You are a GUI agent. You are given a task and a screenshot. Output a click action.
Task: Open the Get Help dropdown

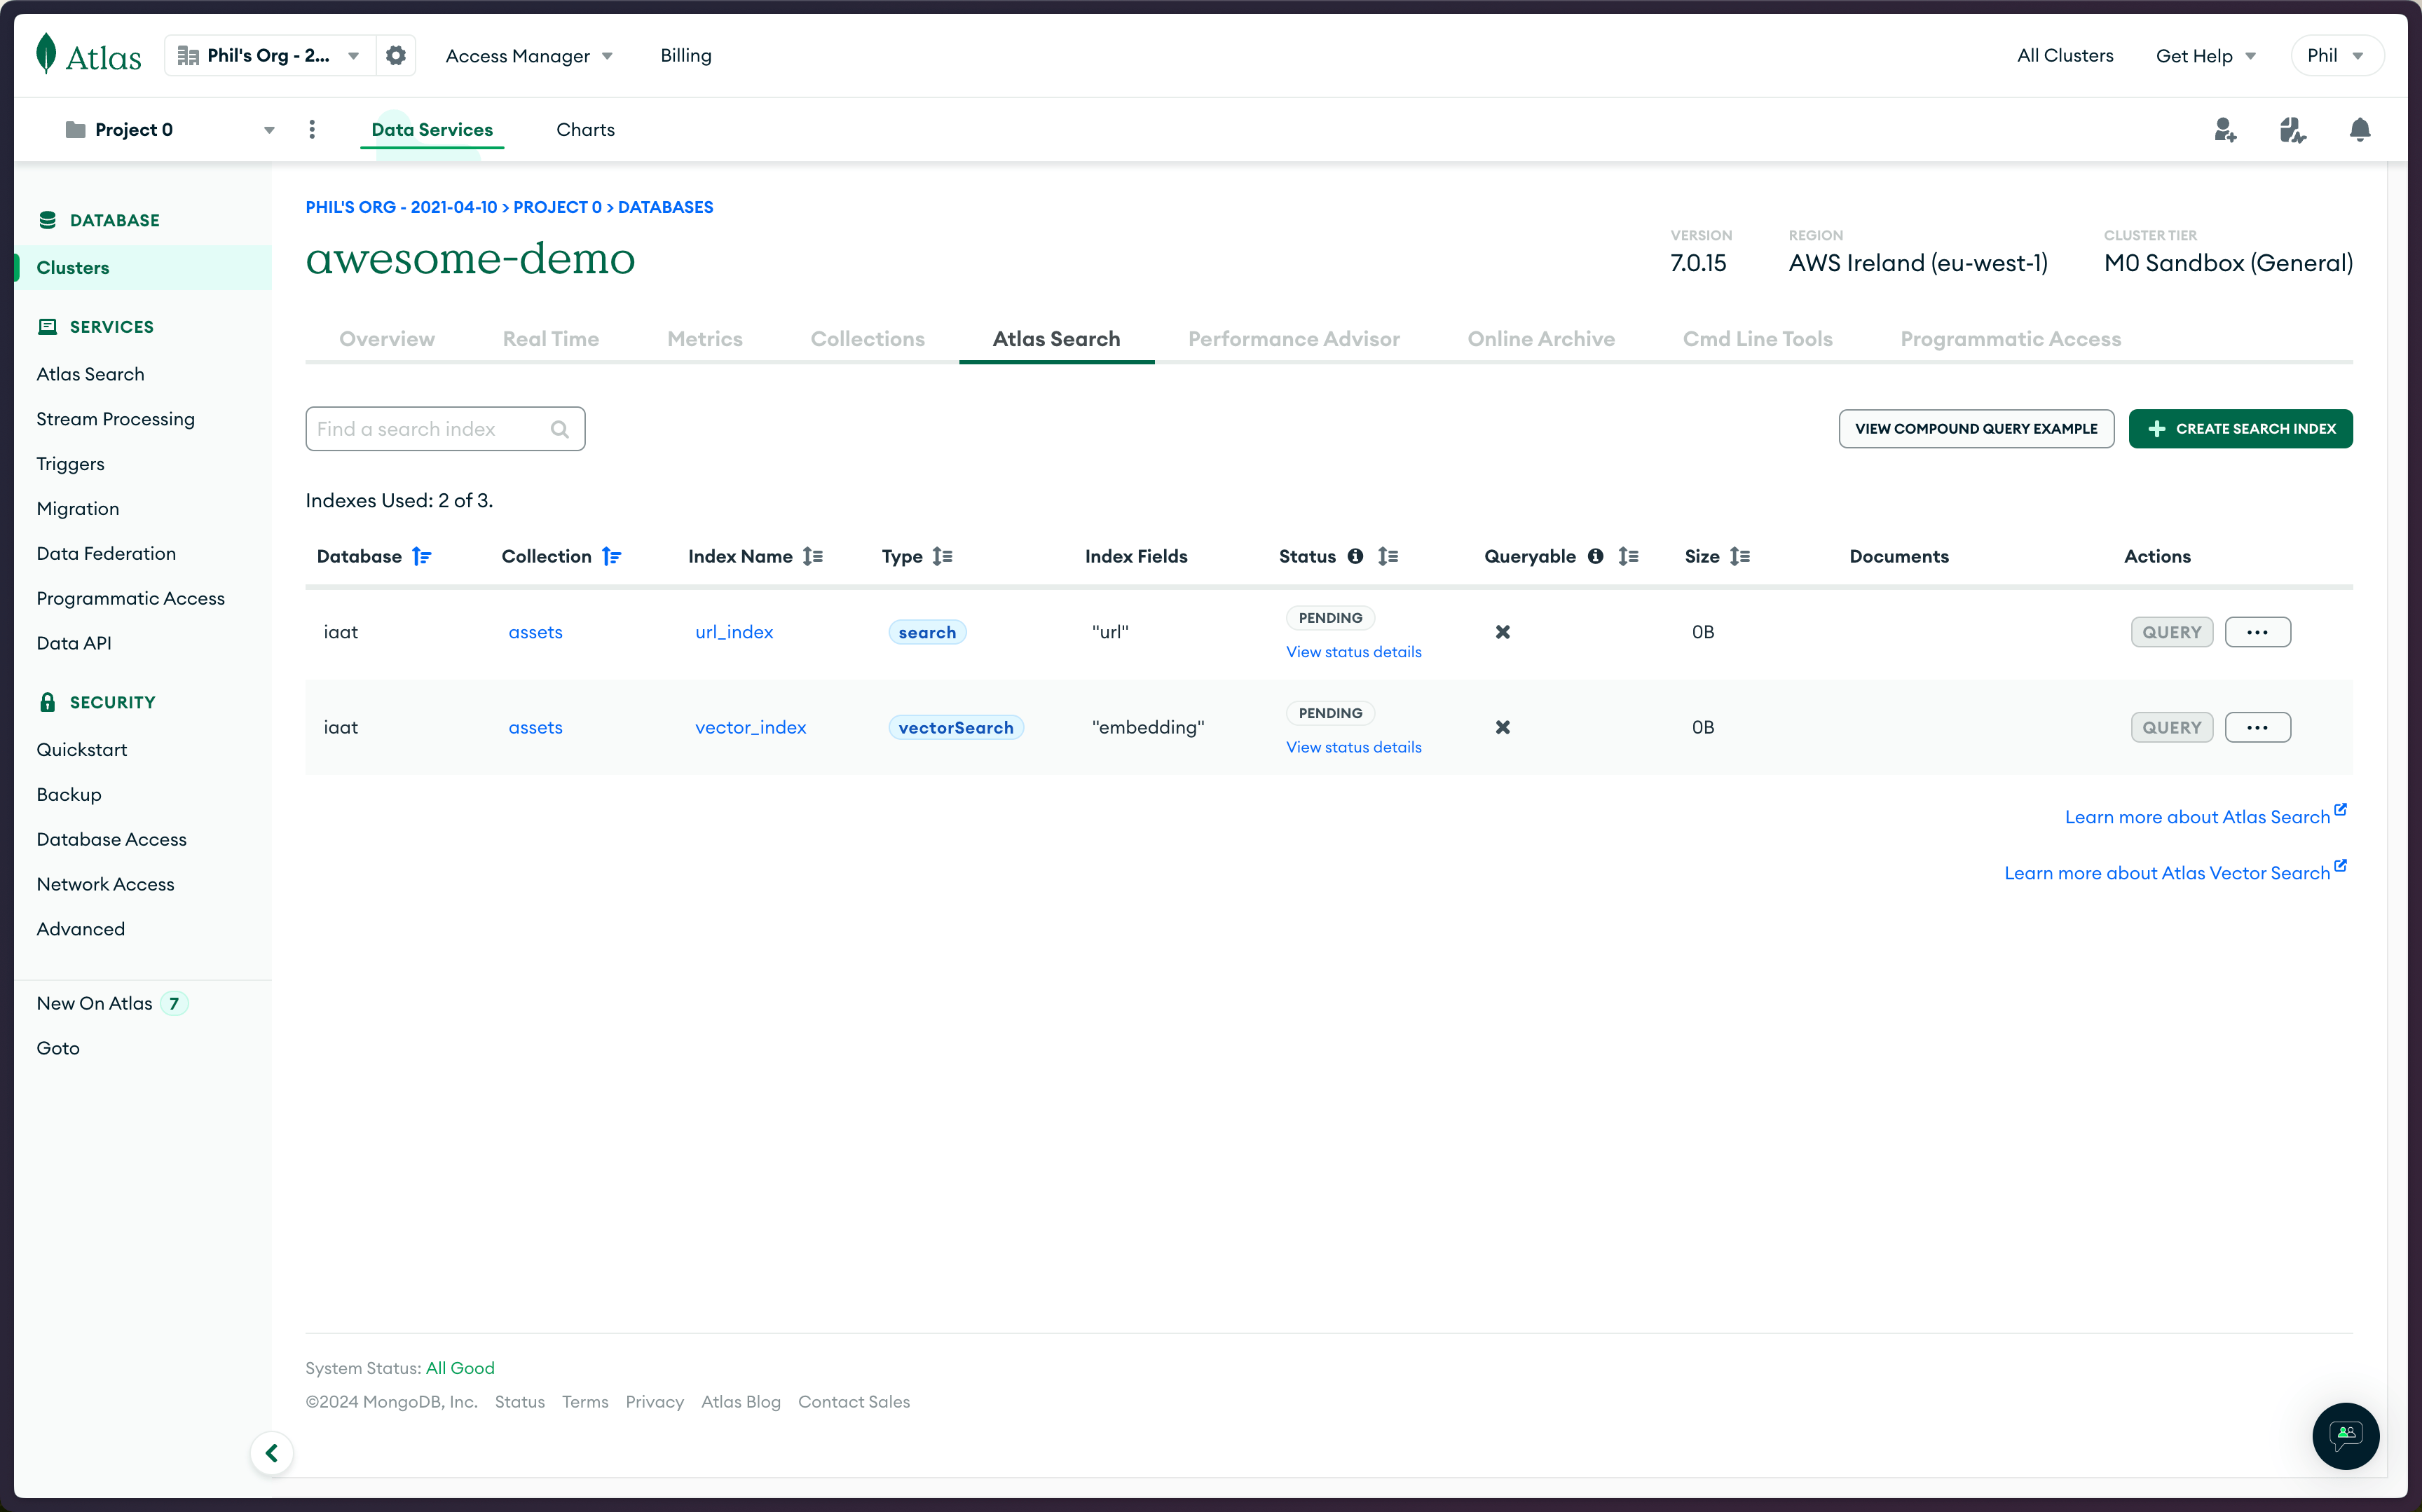click(2205, 55)
